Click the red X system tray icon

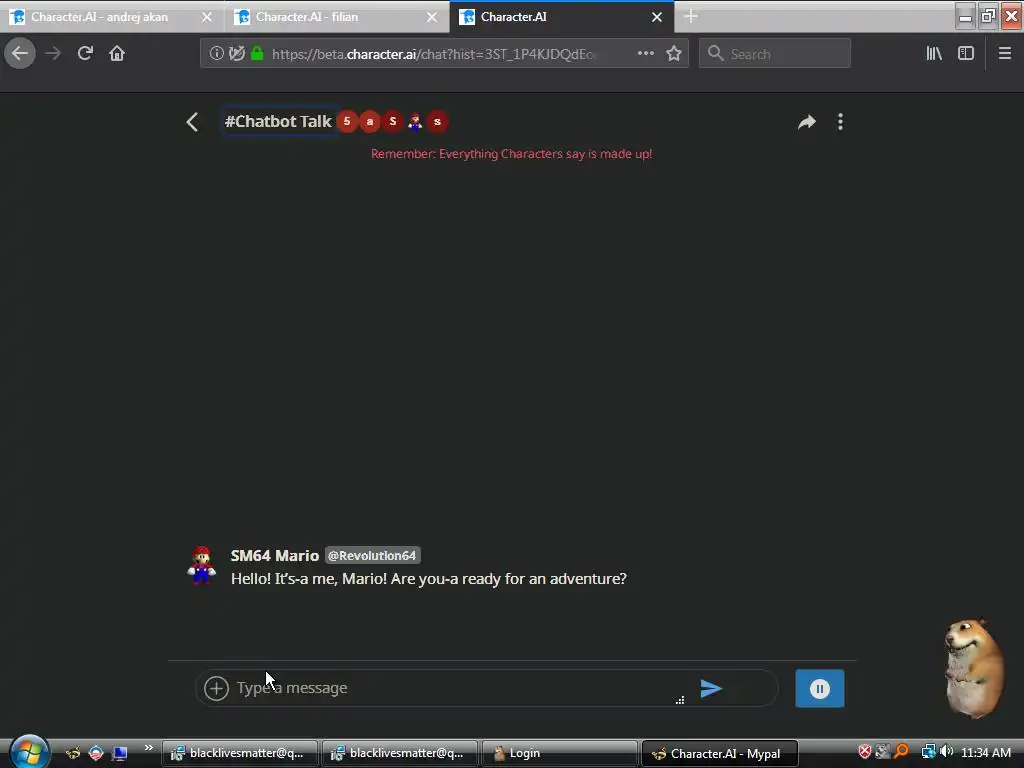(865, 752)
